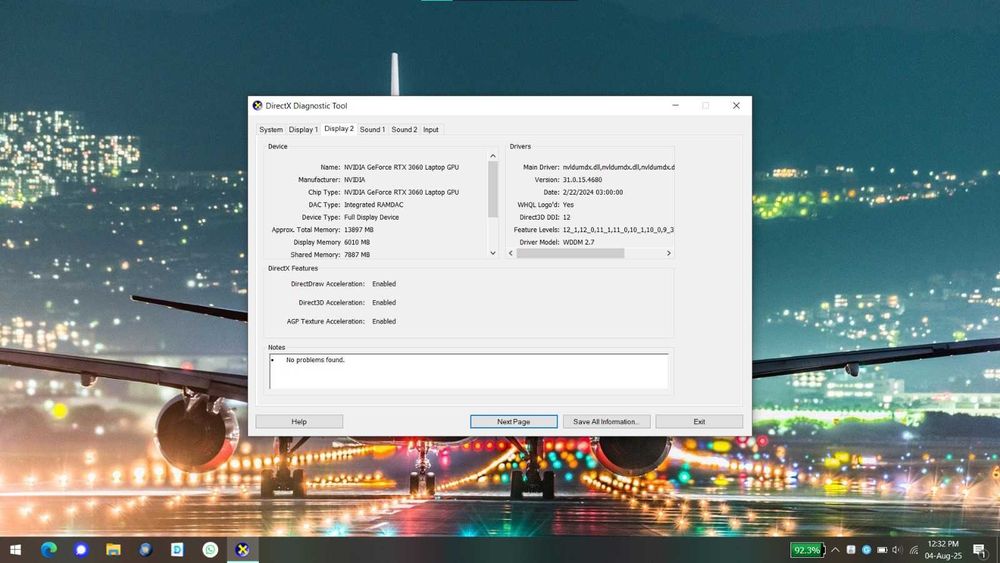Image resolution: width=1000 pixels, height=563 pixels.
Task: Click the Next Page button
Action: pos(513,421)
